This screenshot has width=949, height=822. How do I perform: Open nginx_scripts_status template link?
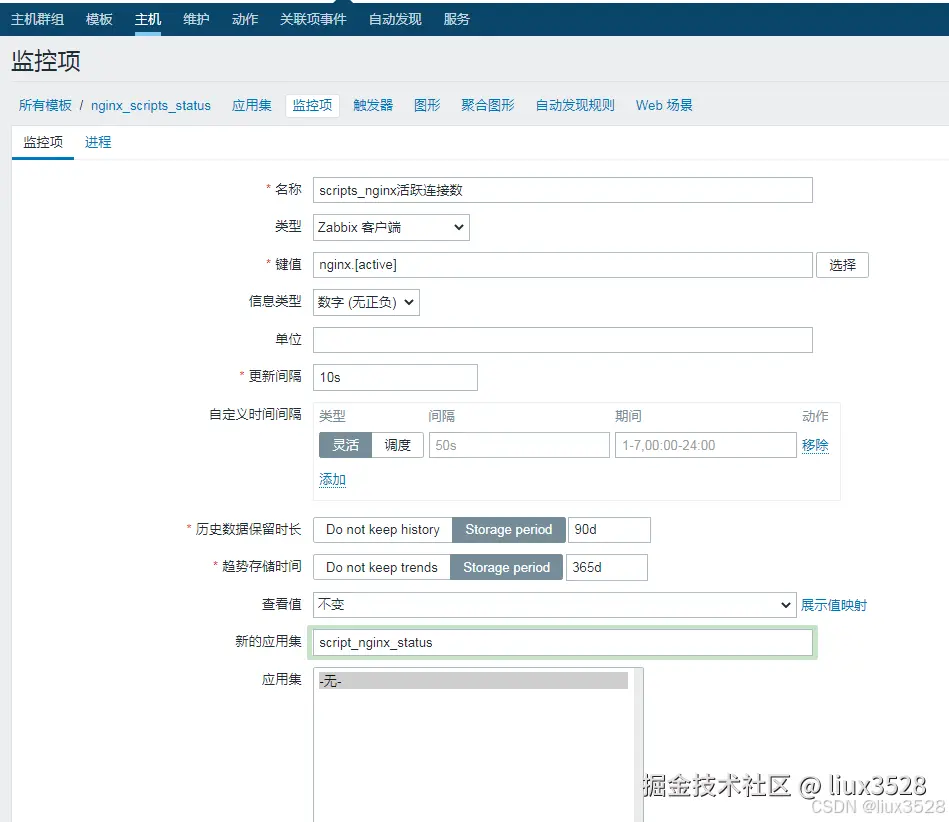pyautogui.click(x=151, y=105)
